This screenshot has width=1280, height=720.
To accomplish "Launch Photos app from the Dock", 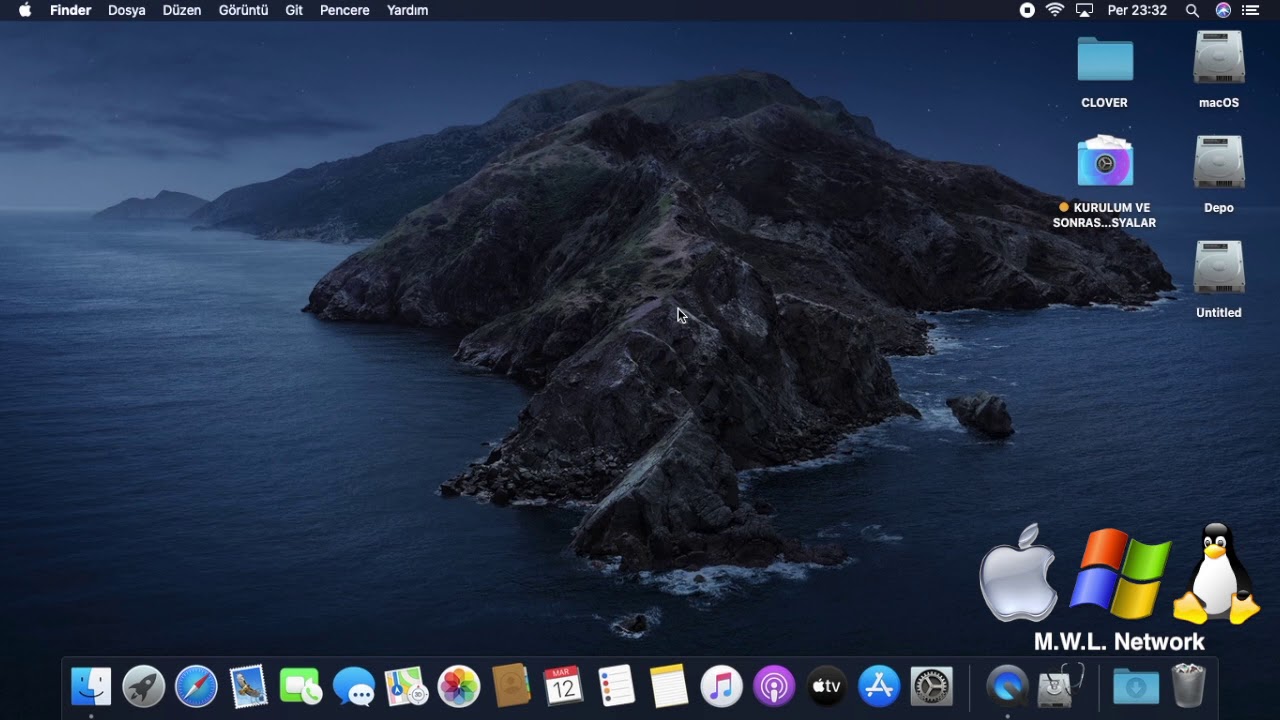I will pyautogui.click(x=459, y=687).
